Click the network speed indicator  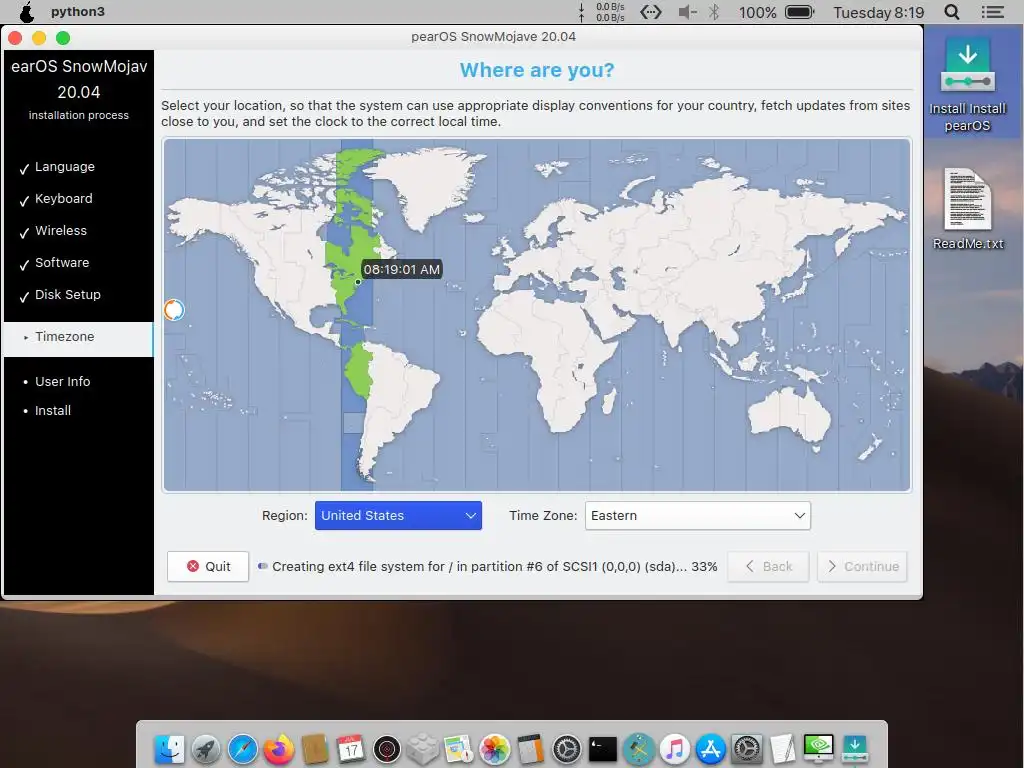[602, 12]
